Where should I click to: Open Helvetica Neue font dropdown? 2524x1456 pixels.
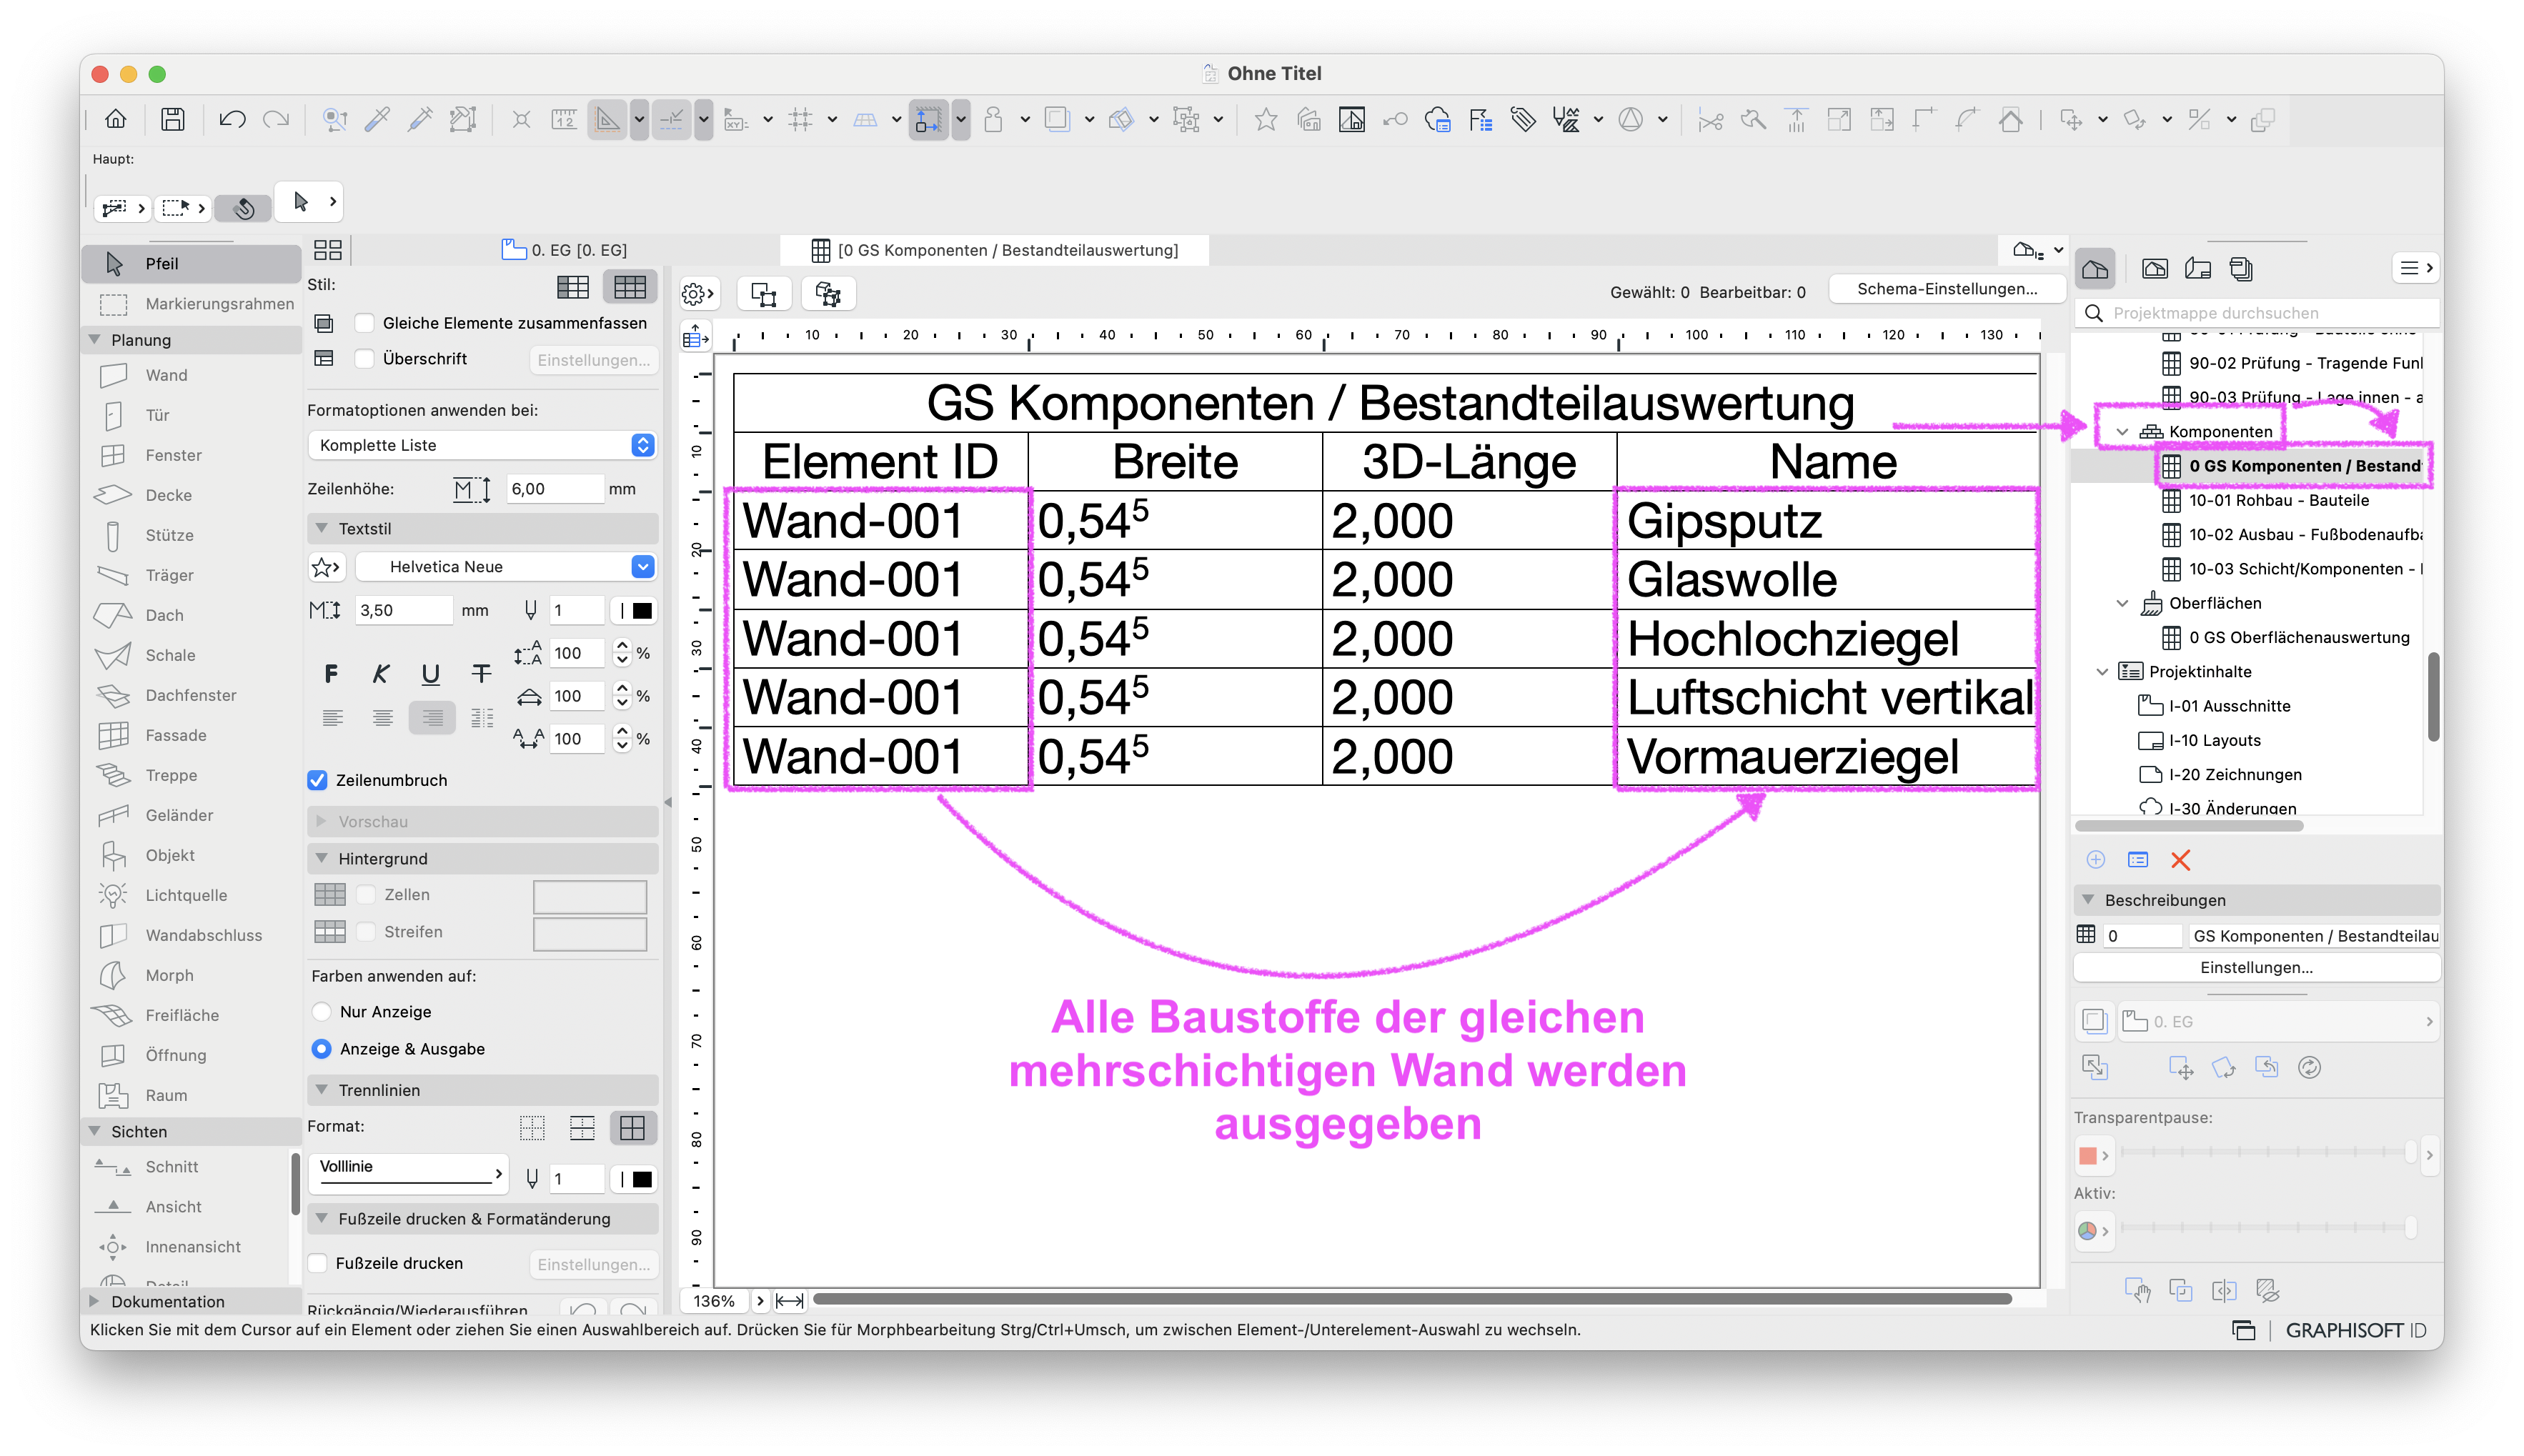505,567
